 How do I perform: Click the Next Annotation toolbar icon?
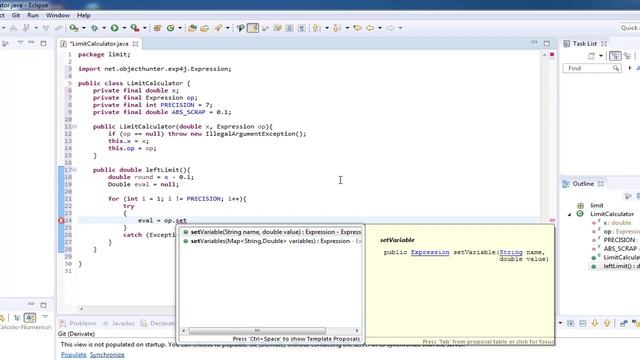(x=317, y=28)
